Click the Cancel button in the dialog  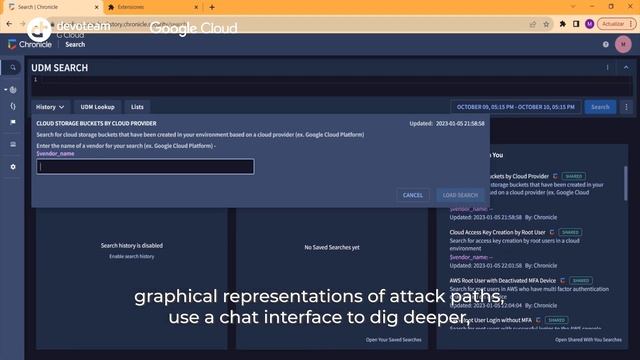click(x=413, y=195)
